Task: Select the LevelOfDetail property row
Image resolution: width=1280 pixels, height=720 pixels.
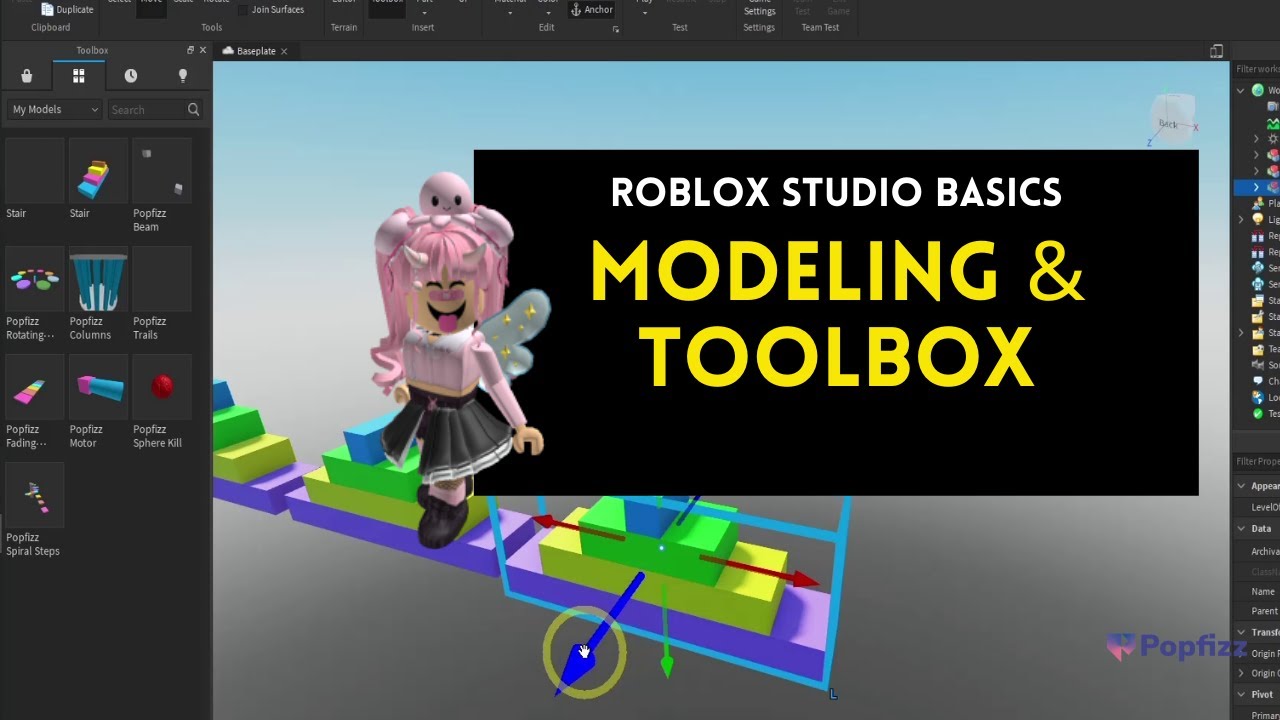Action: pos(1256,507)
